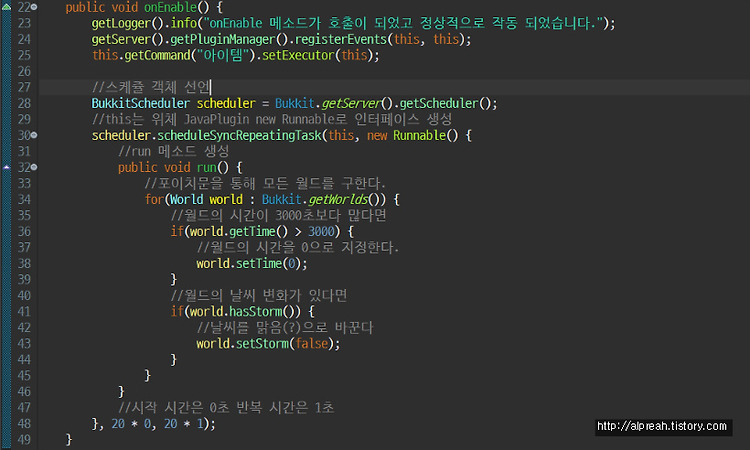Click setStorm on line 43
Viewport: 750px width, 450px height.
click(x=262, y=343)
